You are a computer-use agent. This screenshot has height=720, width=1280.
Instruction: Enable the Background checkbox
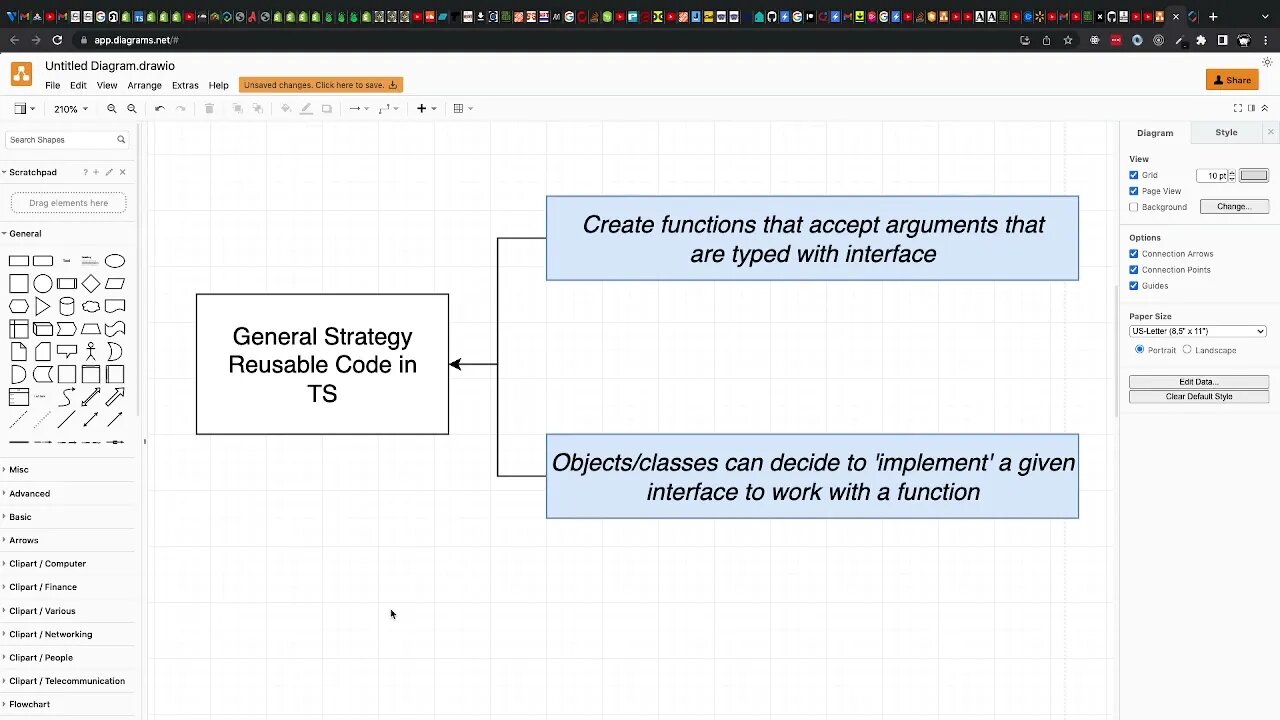(1134, 207)
